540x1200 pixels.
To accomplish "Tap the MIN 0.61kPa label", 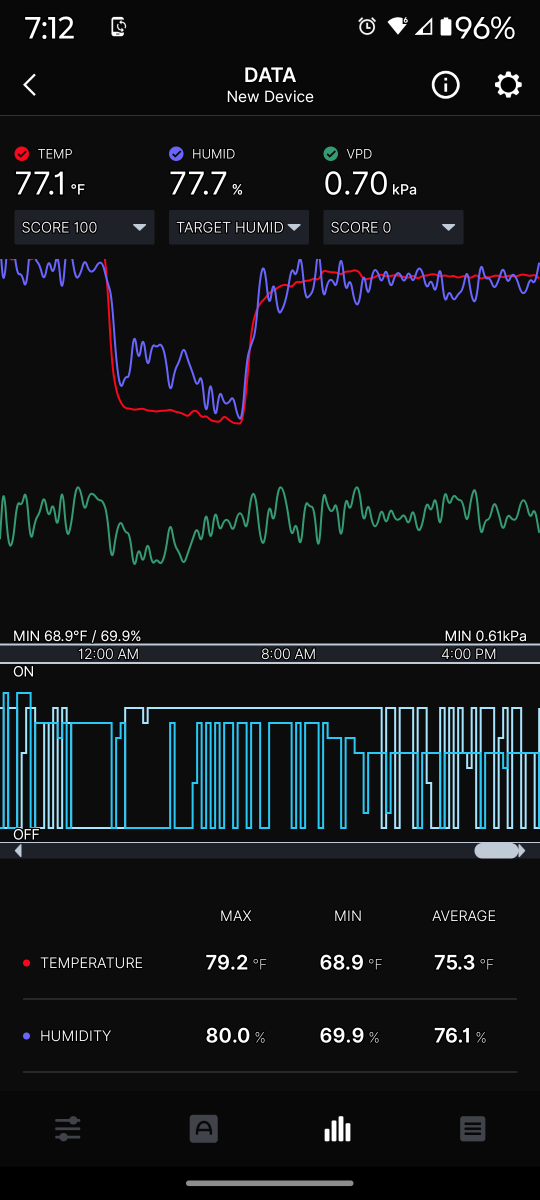I will click(x=485, y=636).
